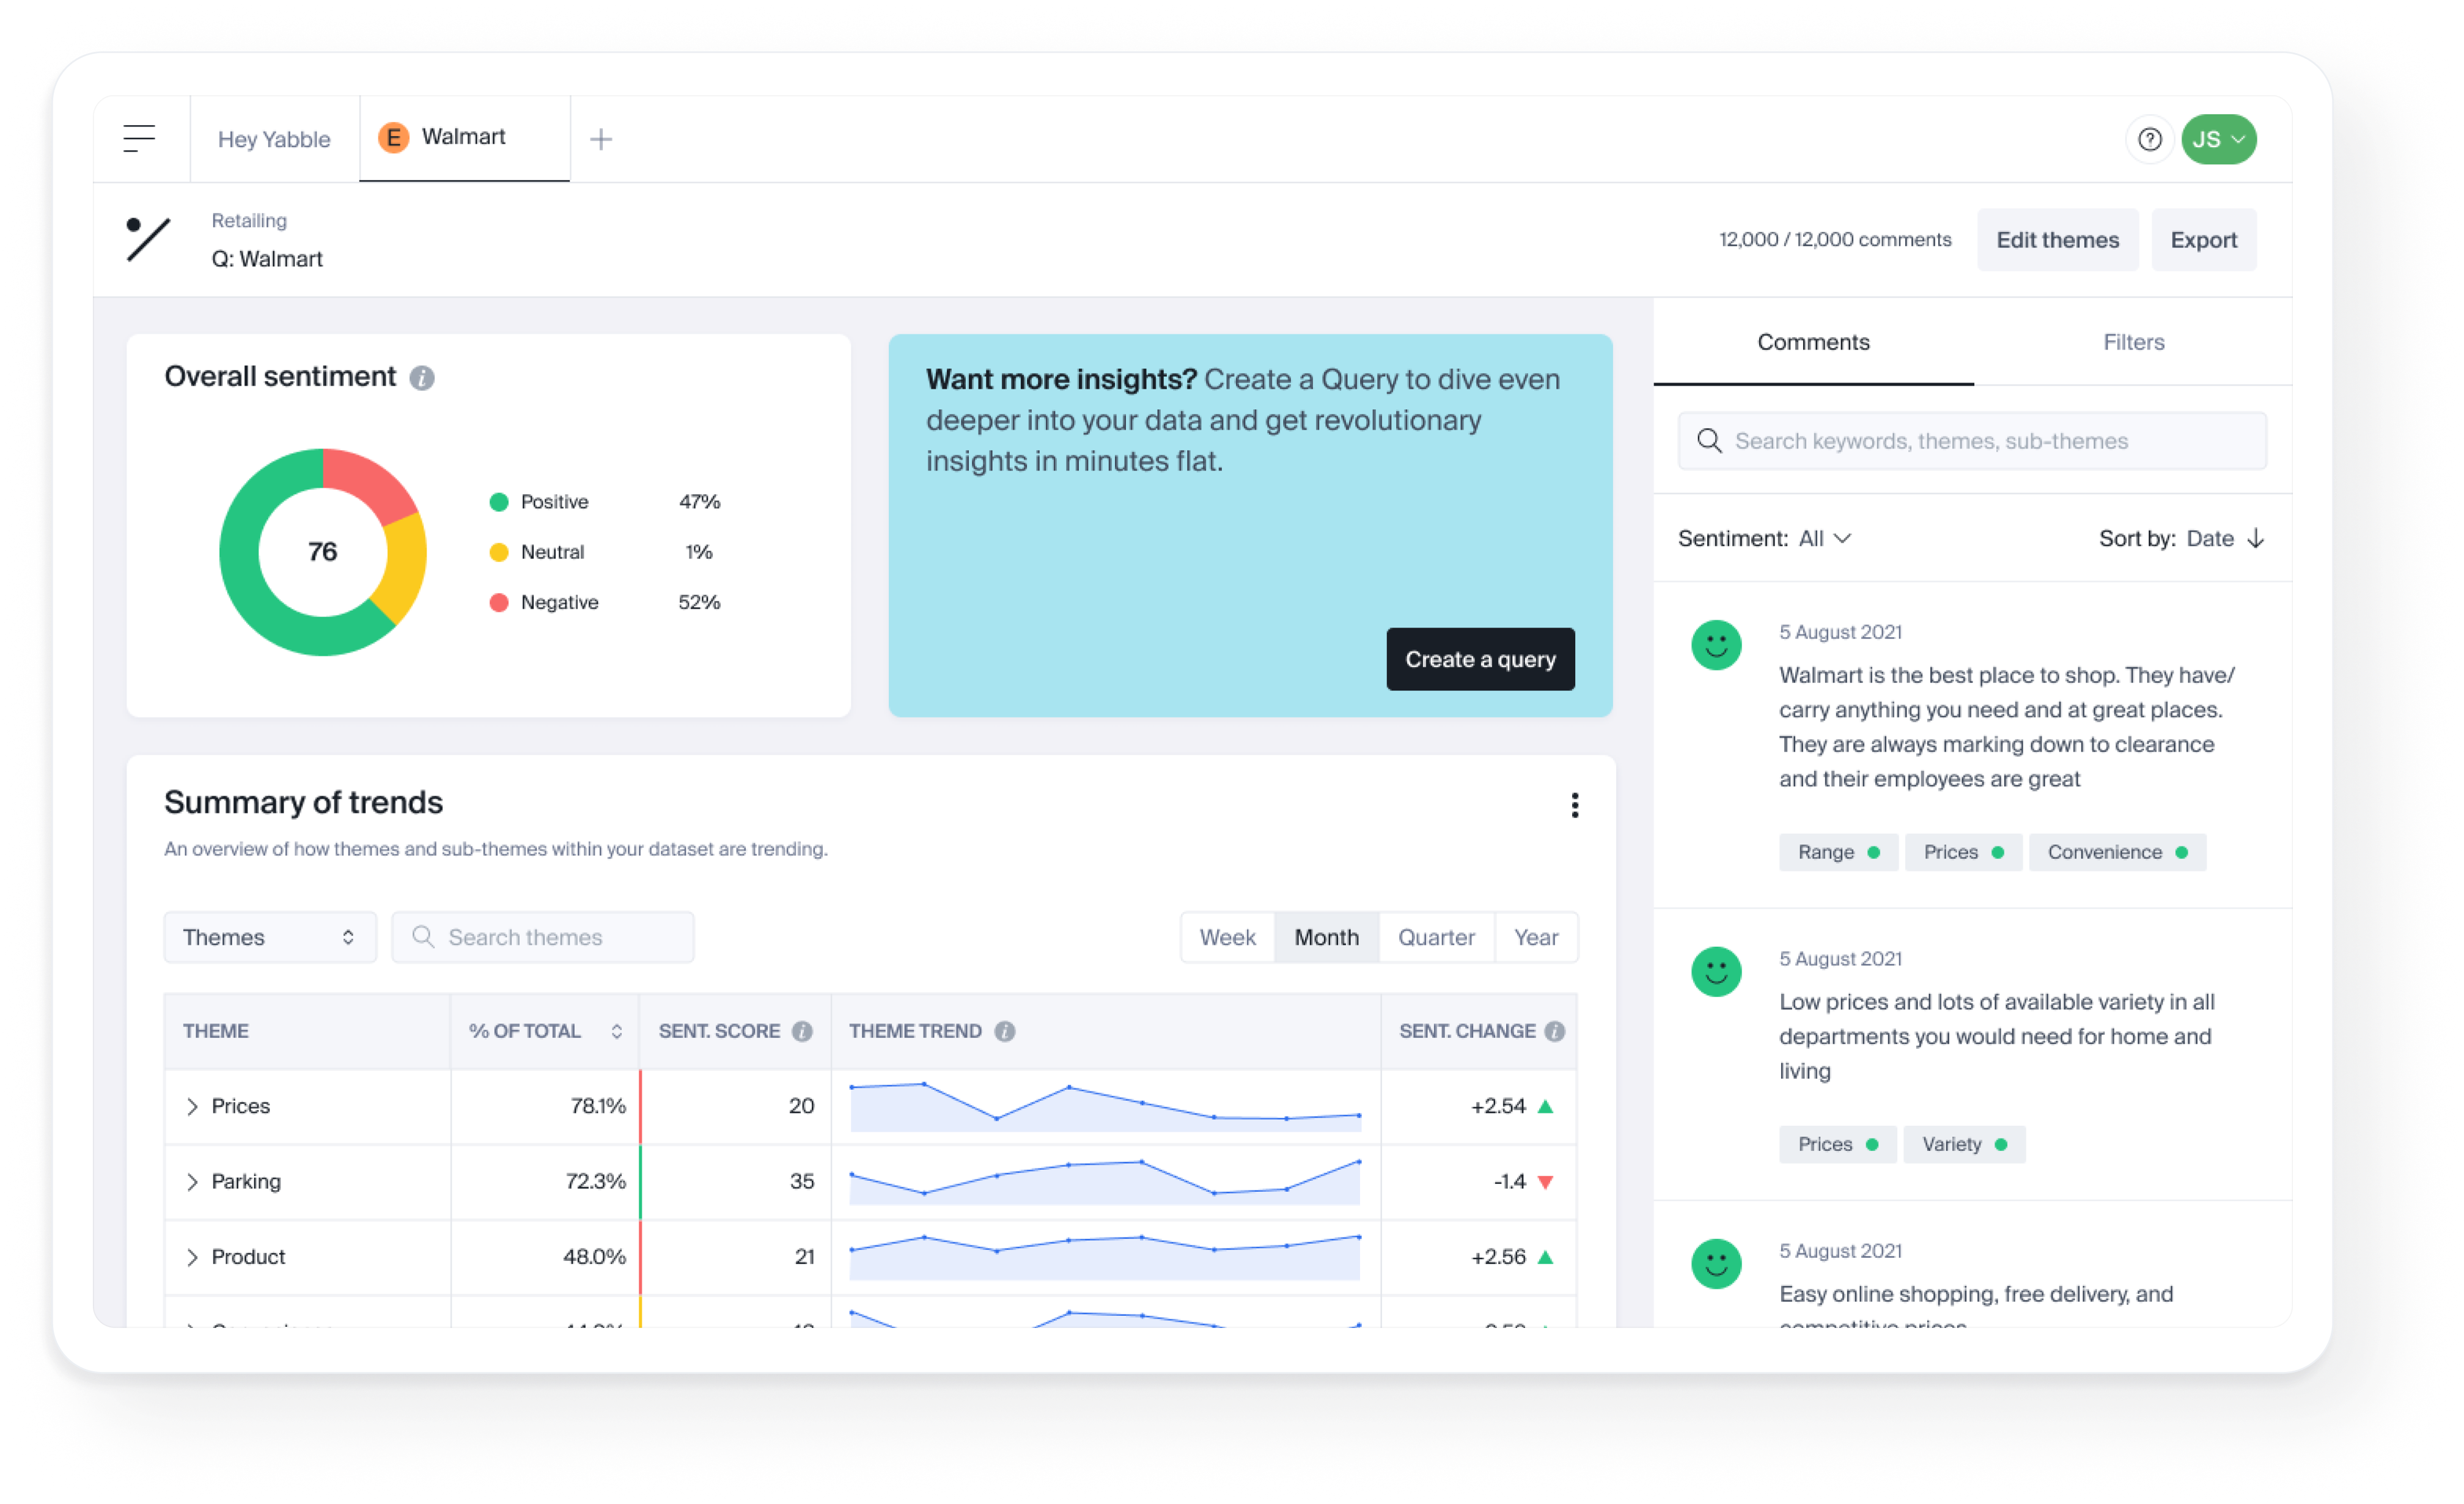The height and width of the screenshot is (1504, 2464).
Task: Click the Theme Trend info icon
Action: pyautogui.click(x=1005, y=1031)
